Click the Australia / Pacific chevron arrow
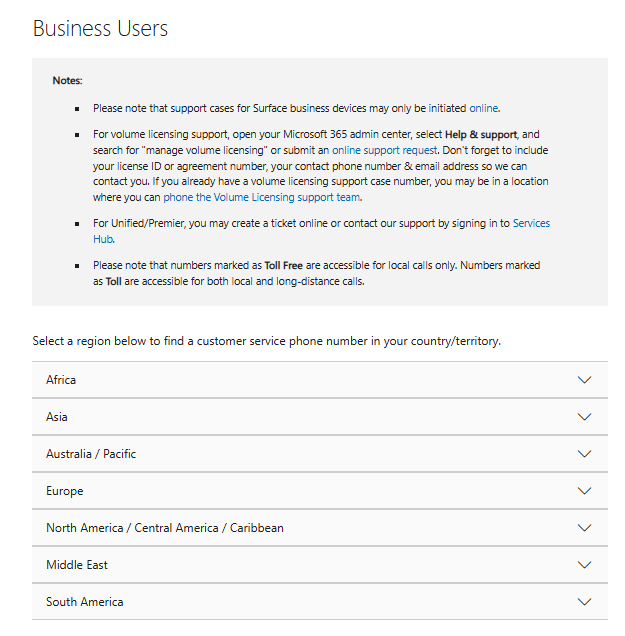 pyautogui.click(x=584, y=454)
